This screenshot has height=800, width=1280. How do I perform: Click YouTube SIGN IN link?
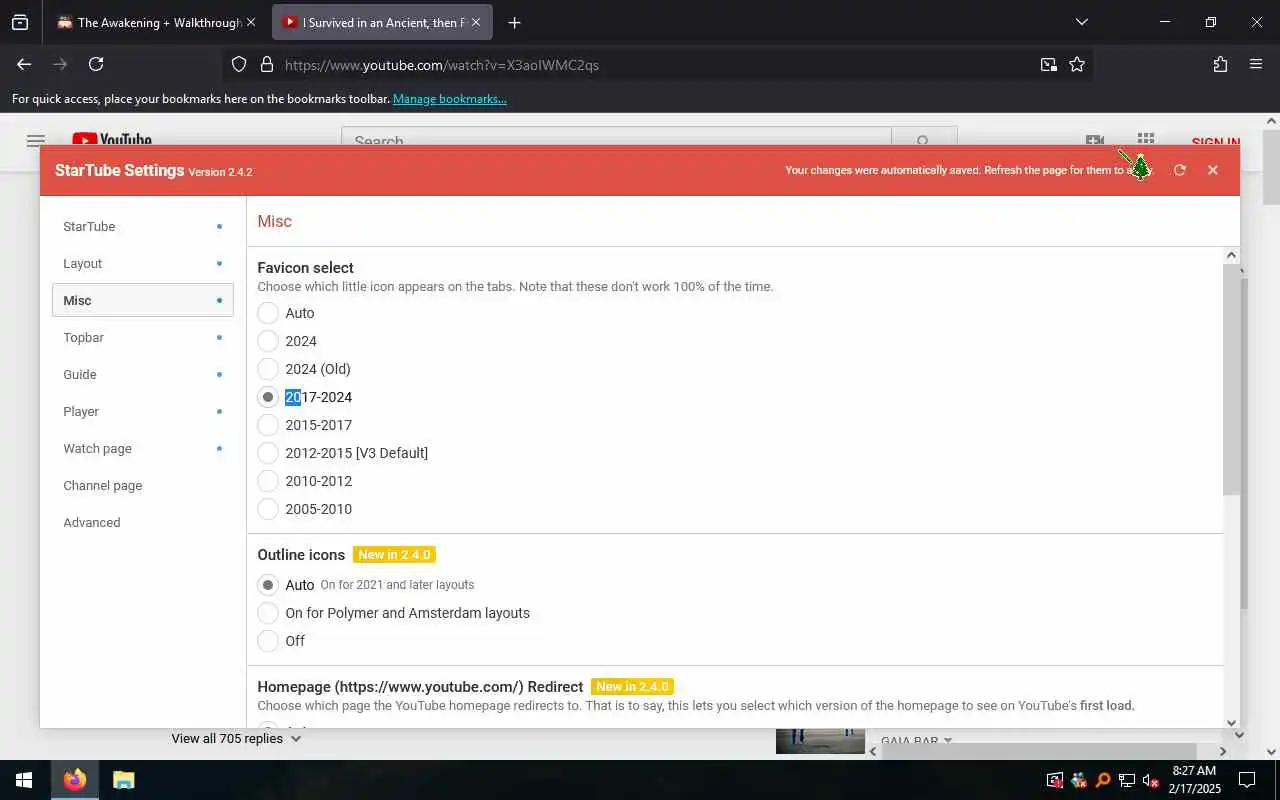pos(1215,142)
